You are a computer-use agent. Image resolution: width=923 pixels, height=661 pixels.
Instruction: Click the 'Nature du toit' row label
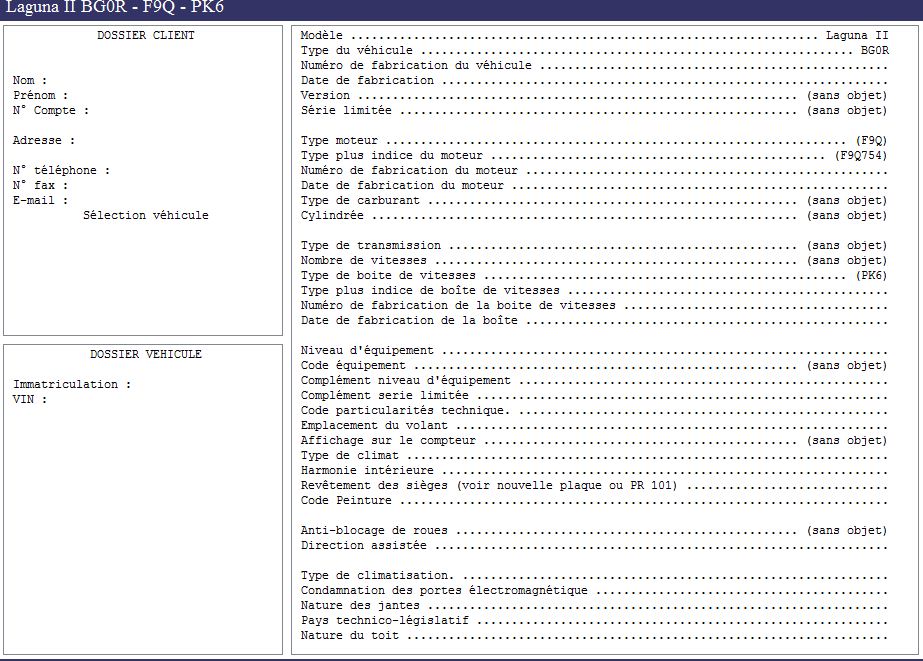pos(350,636)
